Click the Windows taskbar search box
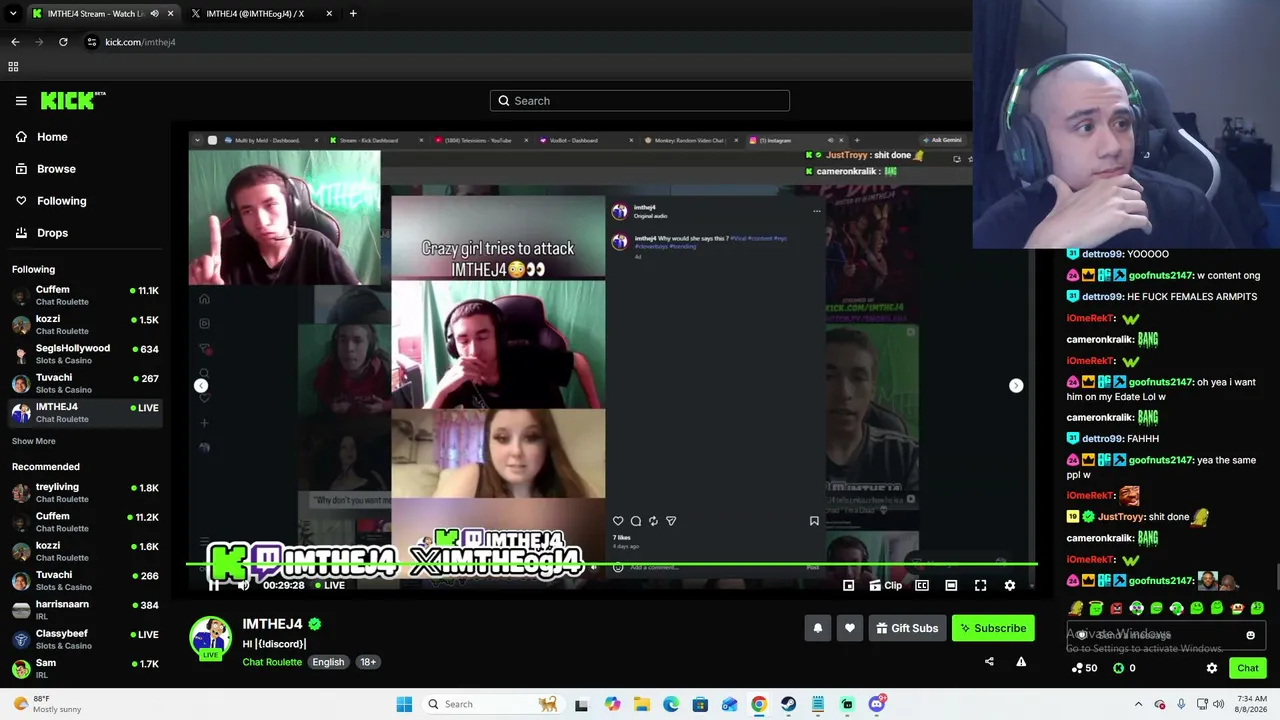 click(492, 704)
